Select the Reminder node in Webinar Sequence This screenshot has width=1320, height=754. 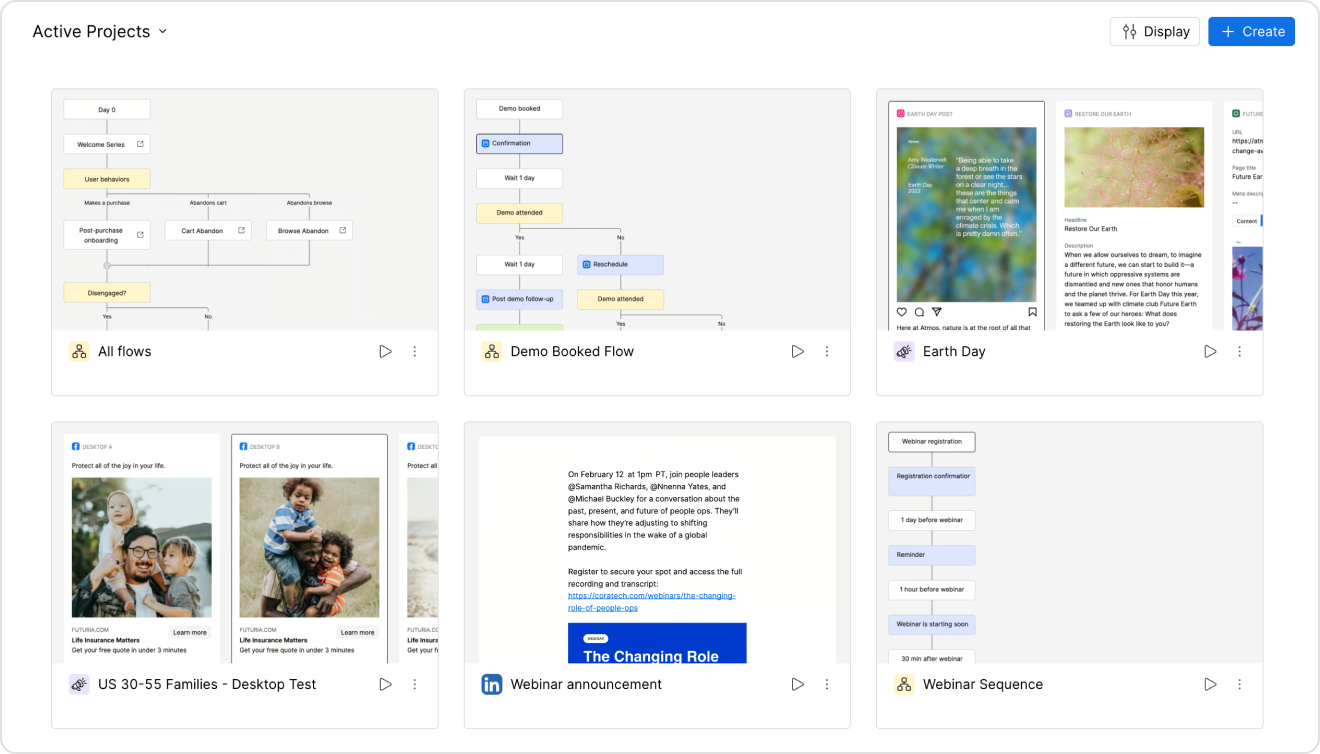click(x=931, y=554)
